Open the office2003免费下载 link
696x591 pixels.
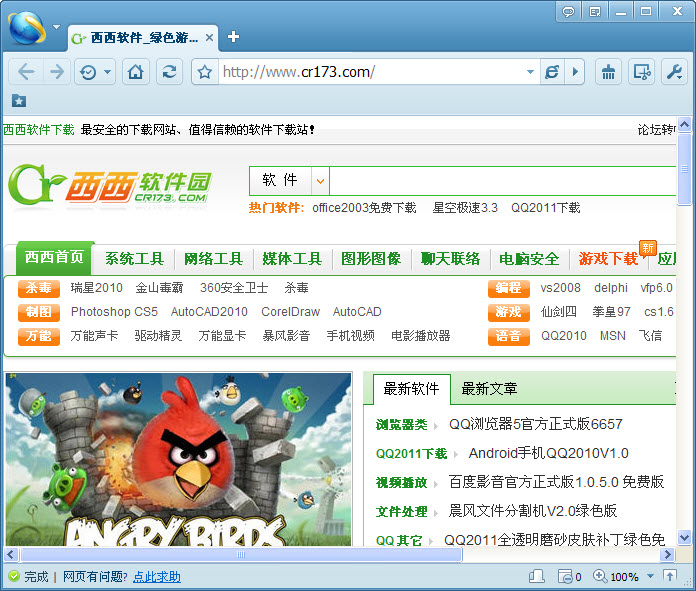pyautogui.click(x=364, y=208)
